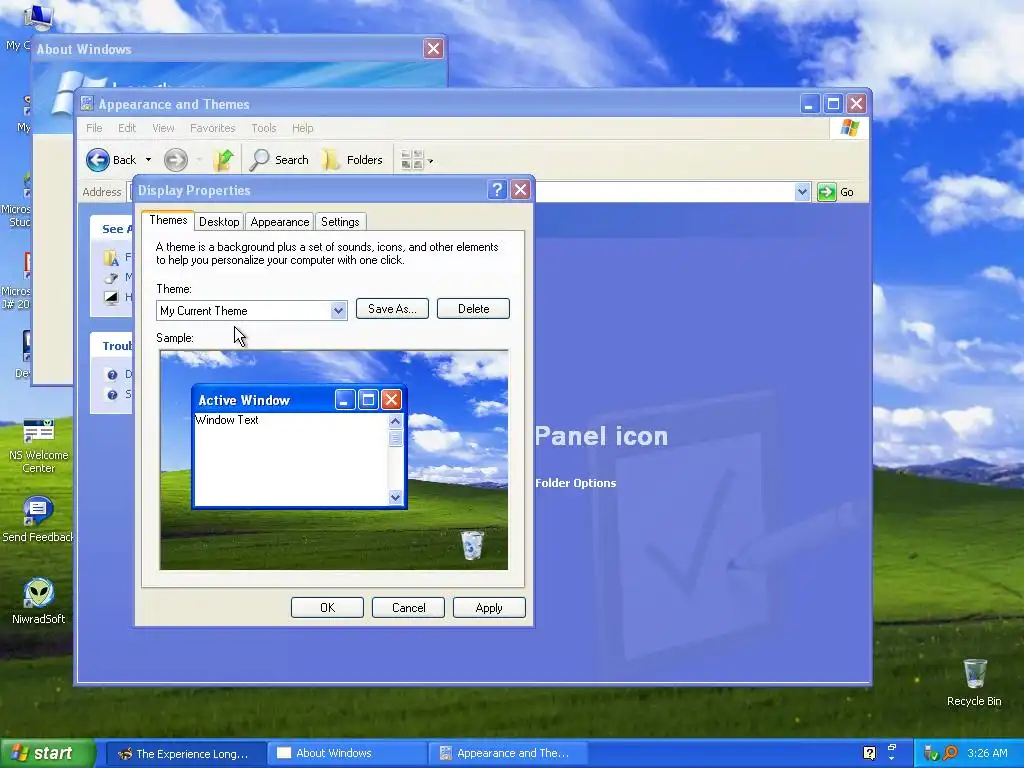The height and width of the screenshot is (768, 1024).
Task: Click the Up folder toolbar icon
Action: point(223,160)
